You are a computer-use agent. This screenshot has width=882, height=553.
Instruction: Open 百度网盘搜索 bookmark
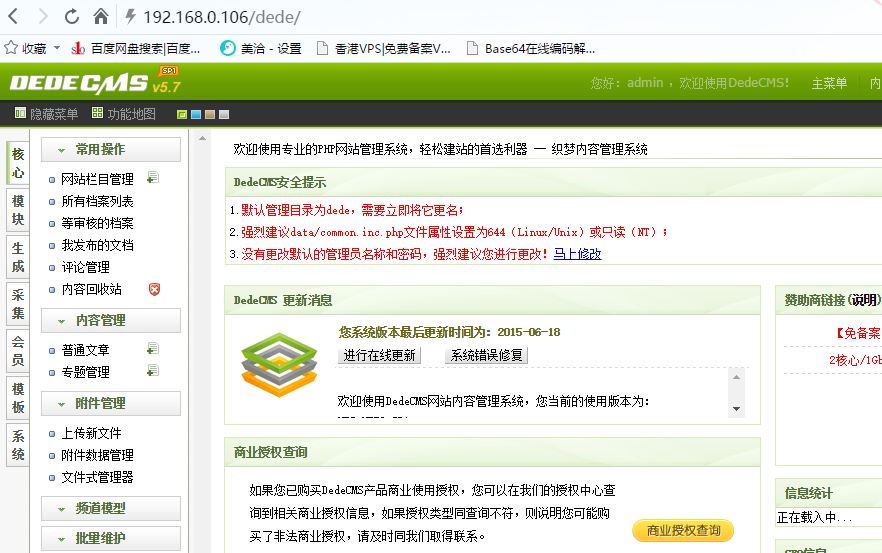136,49
